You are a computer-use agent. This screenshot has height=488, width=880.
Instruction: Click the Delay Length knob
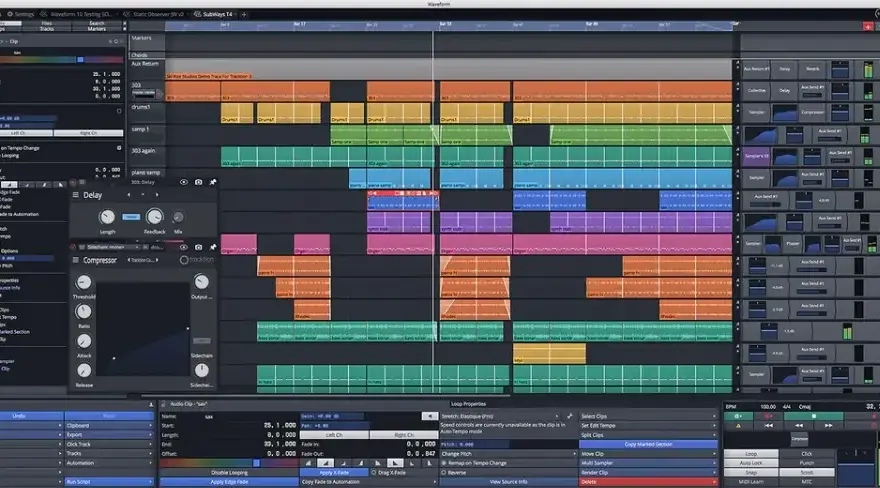click(107, 217)
